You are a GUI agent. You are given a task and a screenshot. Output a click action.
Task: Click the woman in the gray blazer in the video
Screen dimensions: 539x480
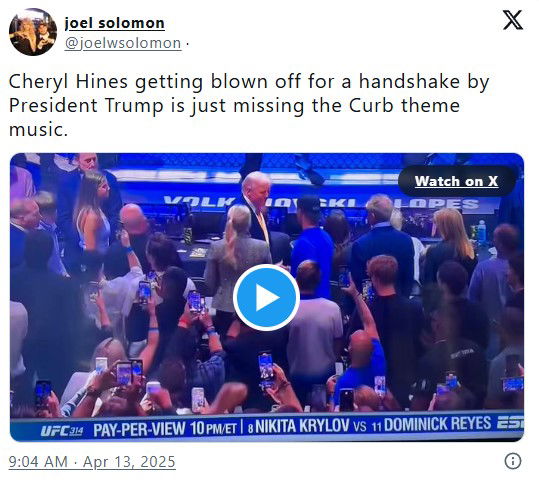click(236, 261)
